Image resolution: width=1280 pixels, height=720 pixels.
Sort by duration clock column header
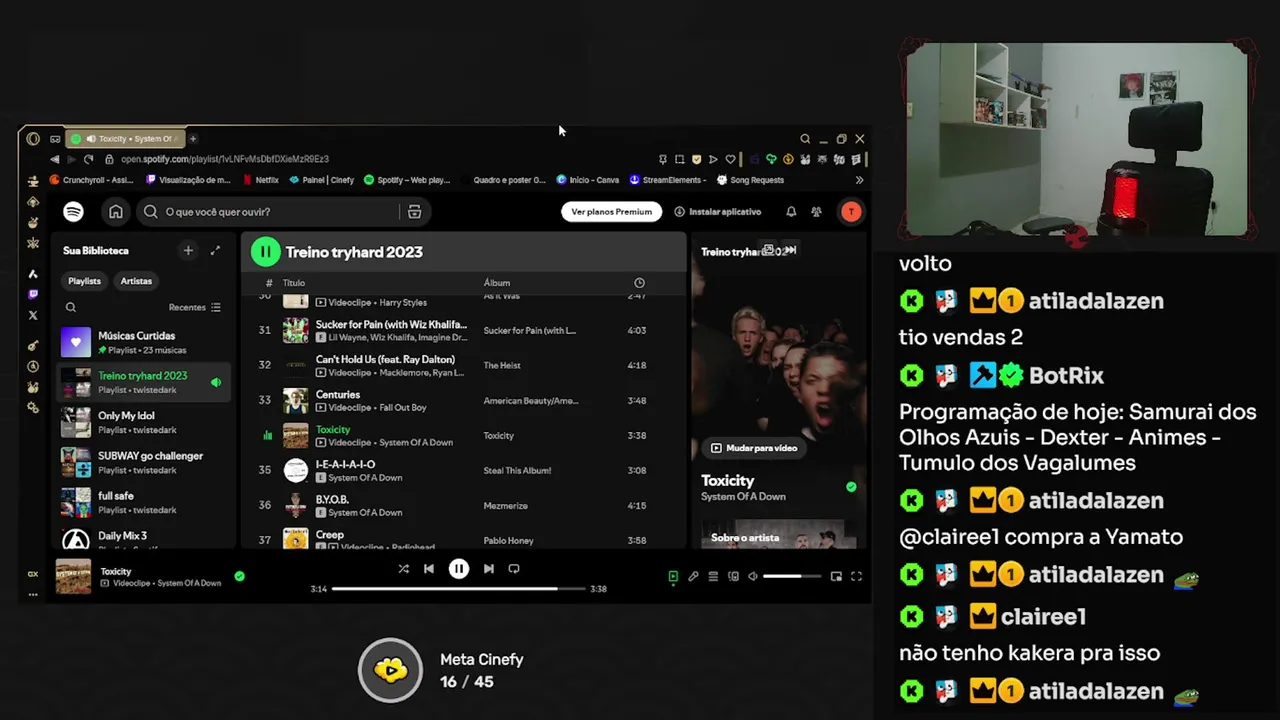(639, 283)
